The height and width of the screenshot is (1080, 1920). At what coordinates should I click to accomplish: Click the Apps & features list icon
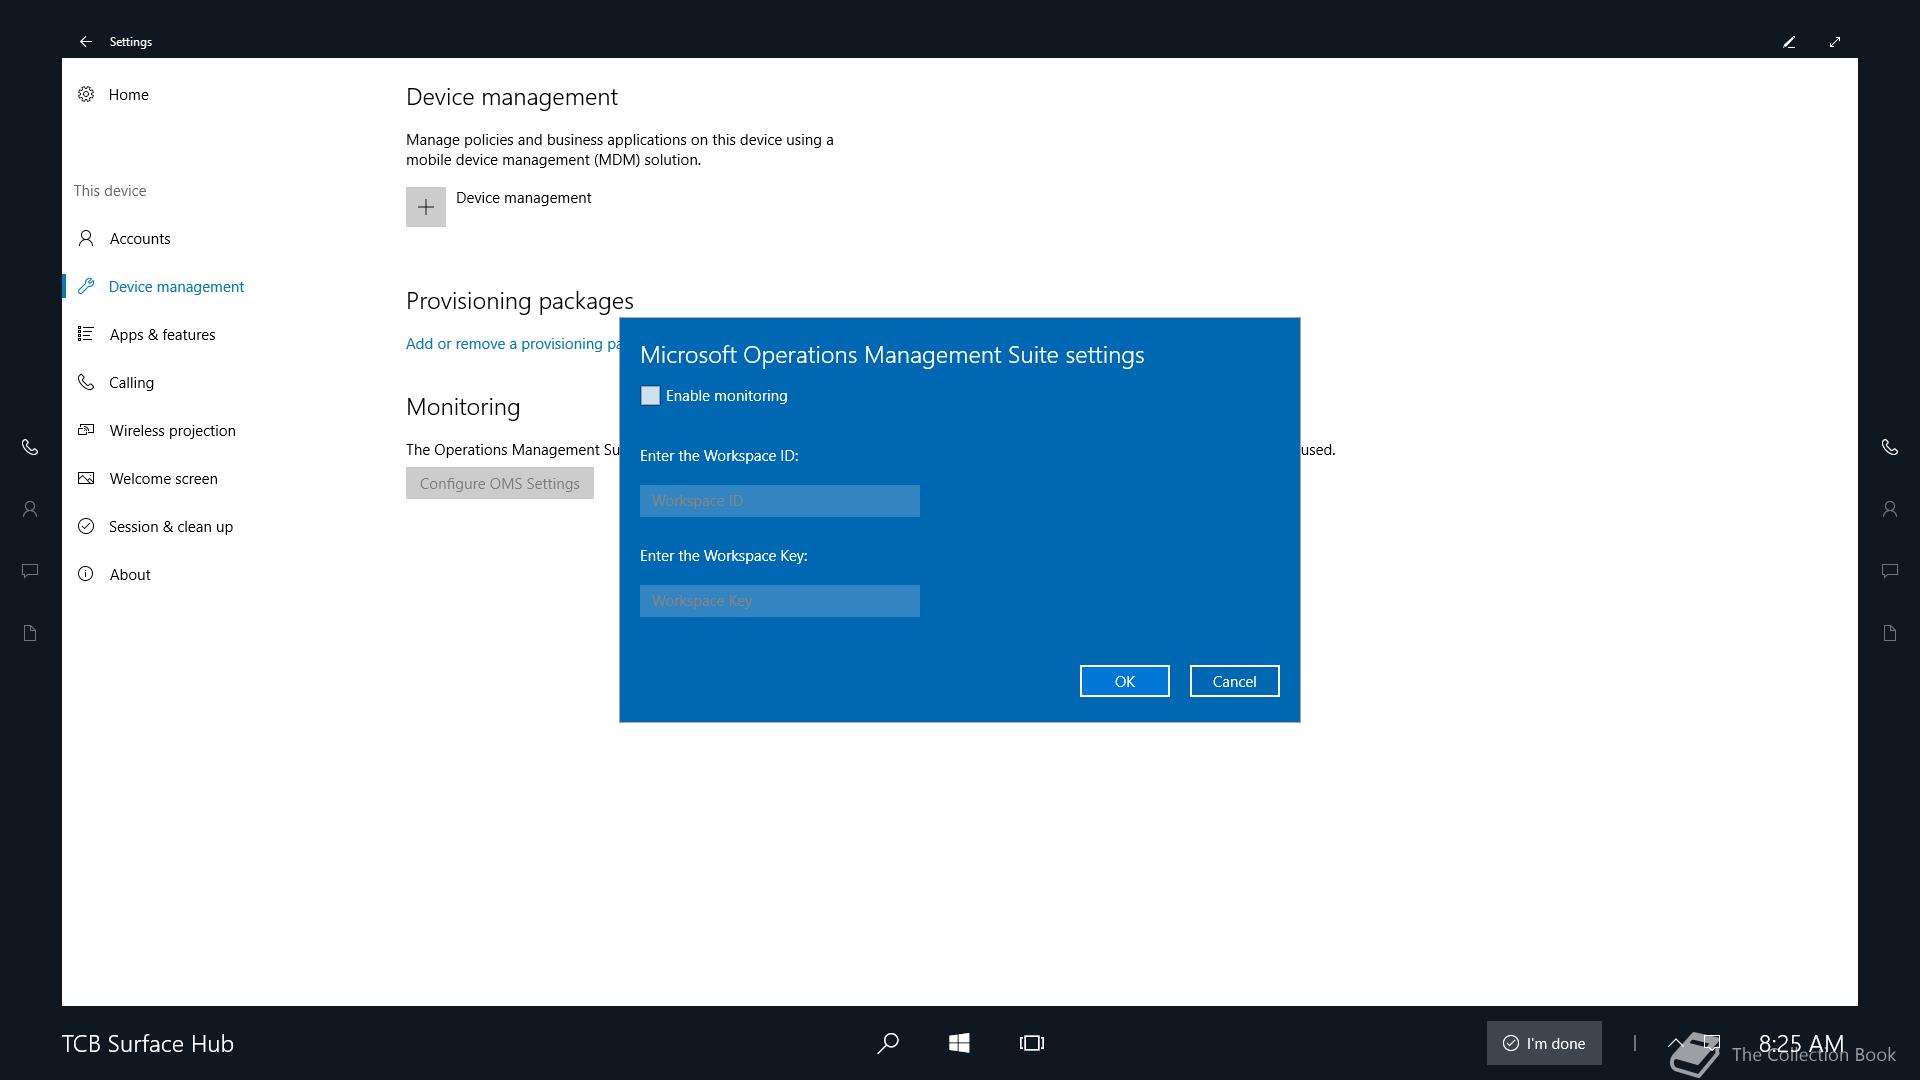pyautogui.click(x=86, y=334)
